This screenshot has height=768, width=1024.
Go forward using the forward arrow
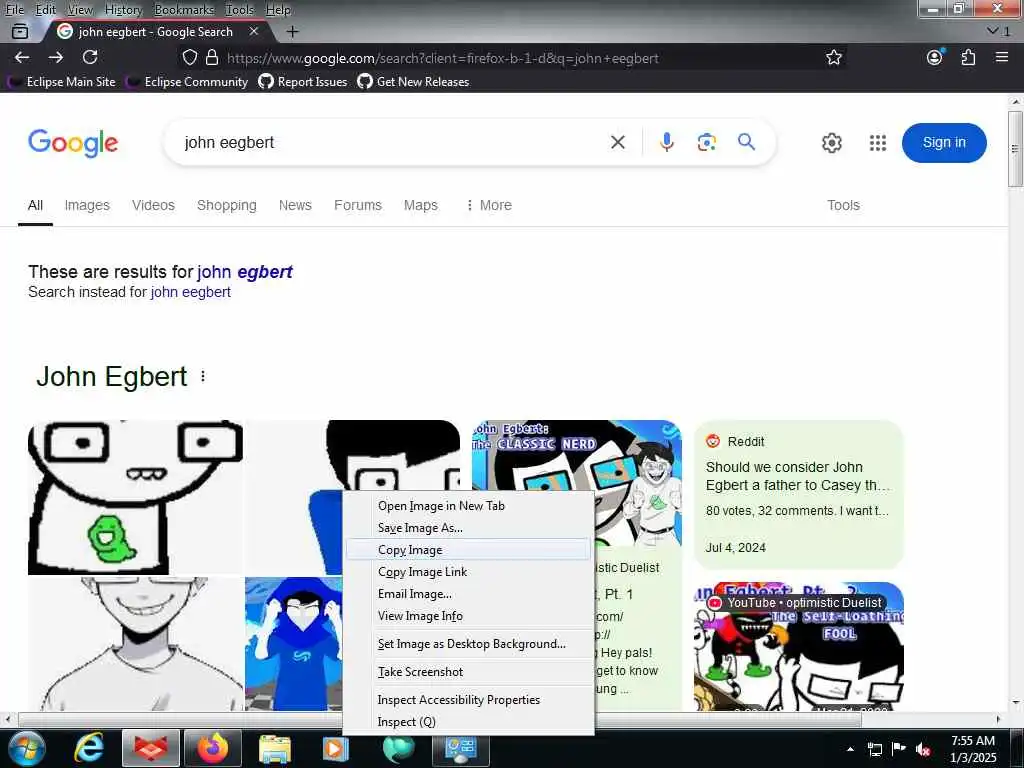(56, 57)
